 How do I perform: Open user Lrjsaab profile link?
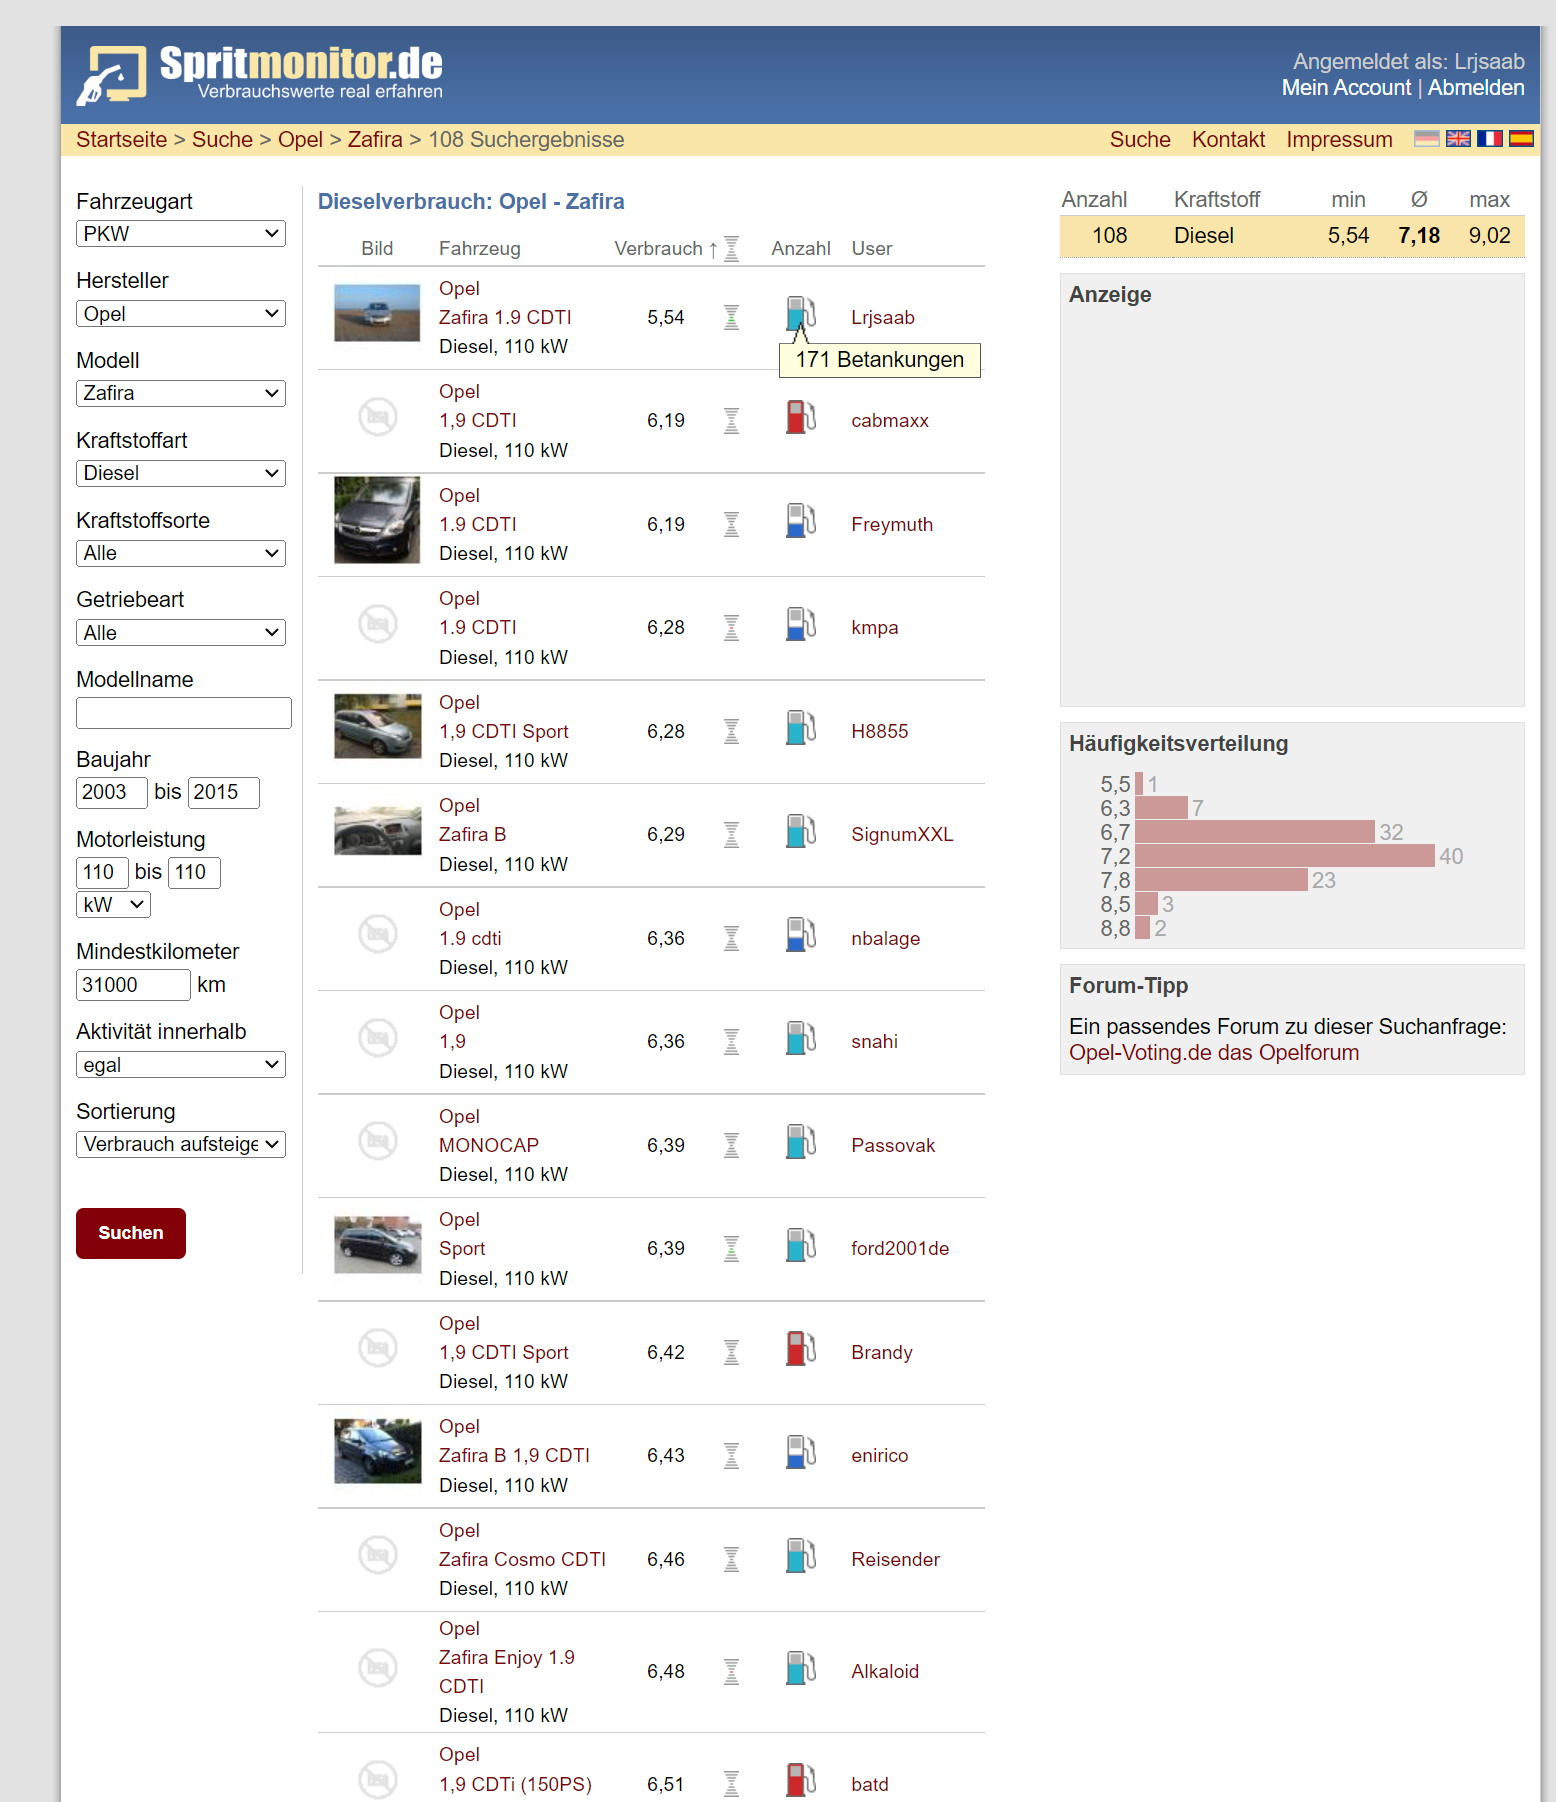click(x=883, y=318)
